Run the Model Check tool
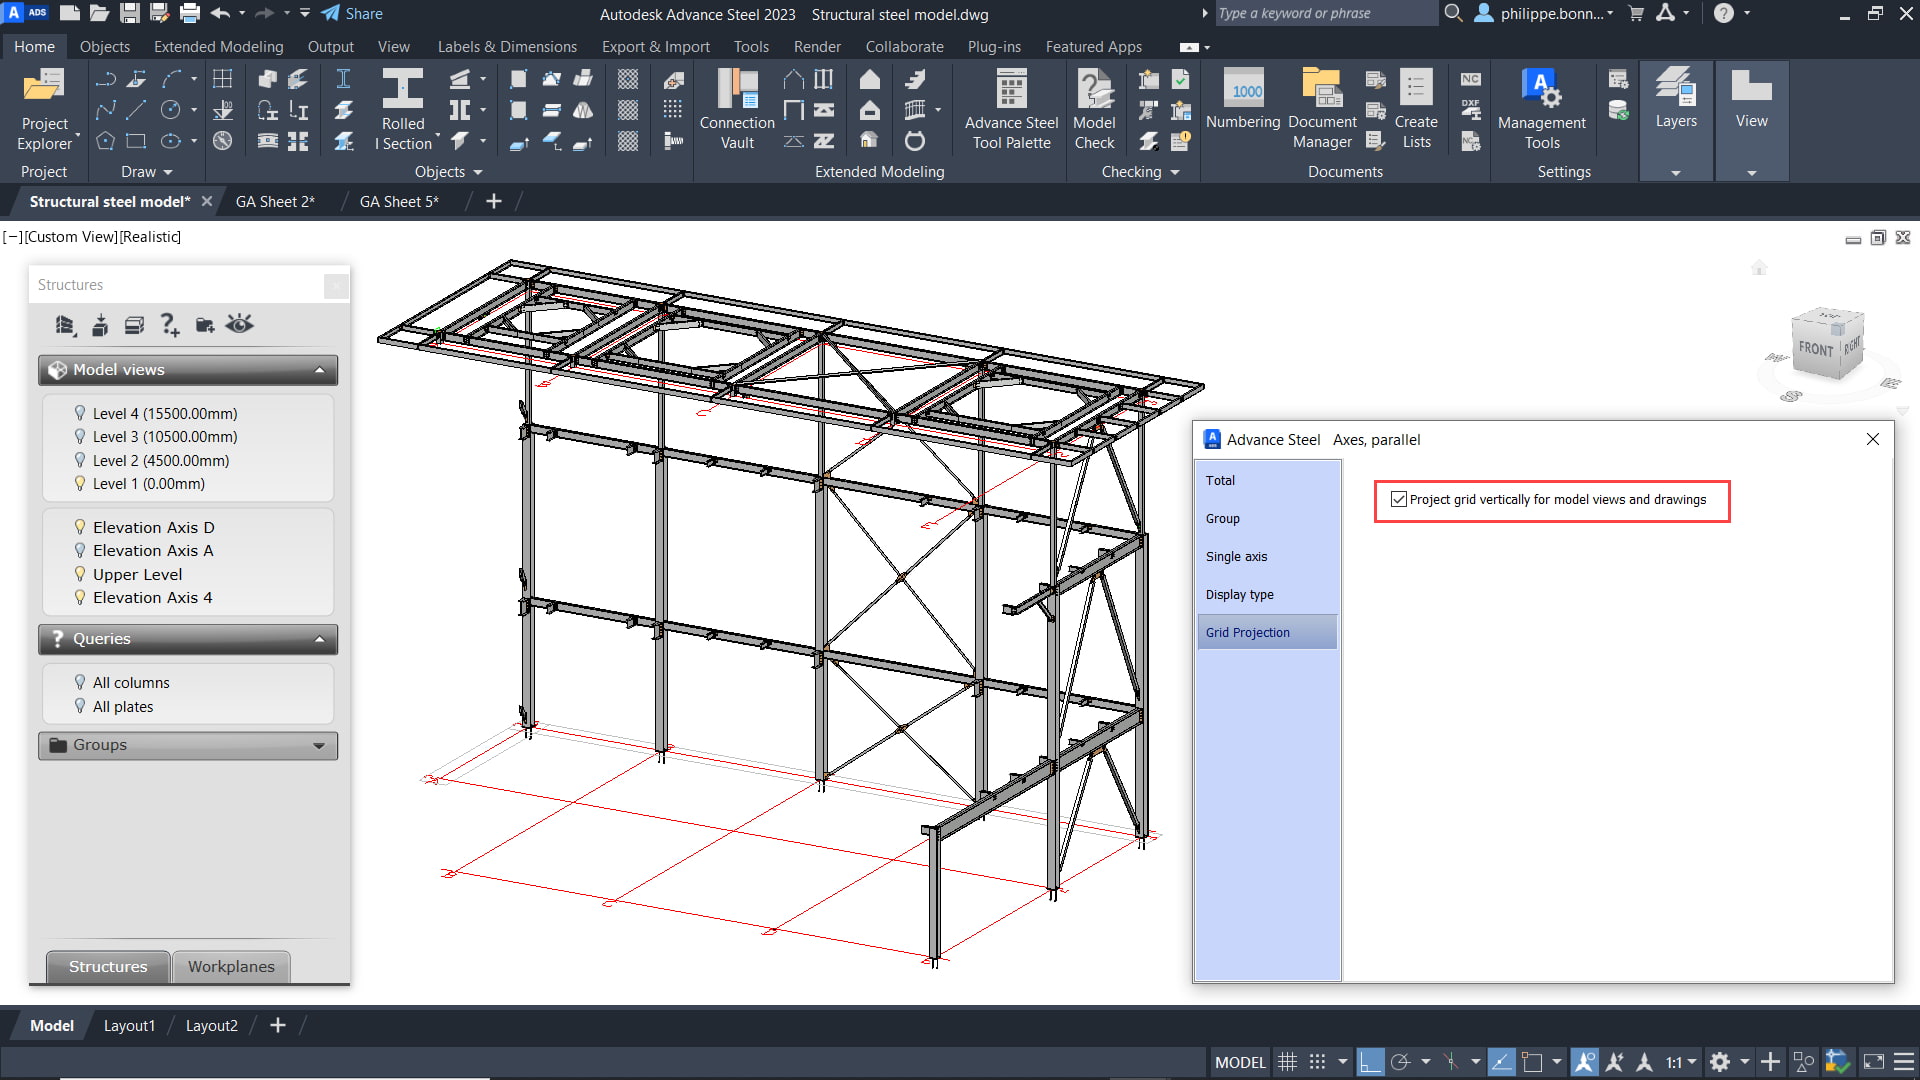 (x=1094, y=110)
